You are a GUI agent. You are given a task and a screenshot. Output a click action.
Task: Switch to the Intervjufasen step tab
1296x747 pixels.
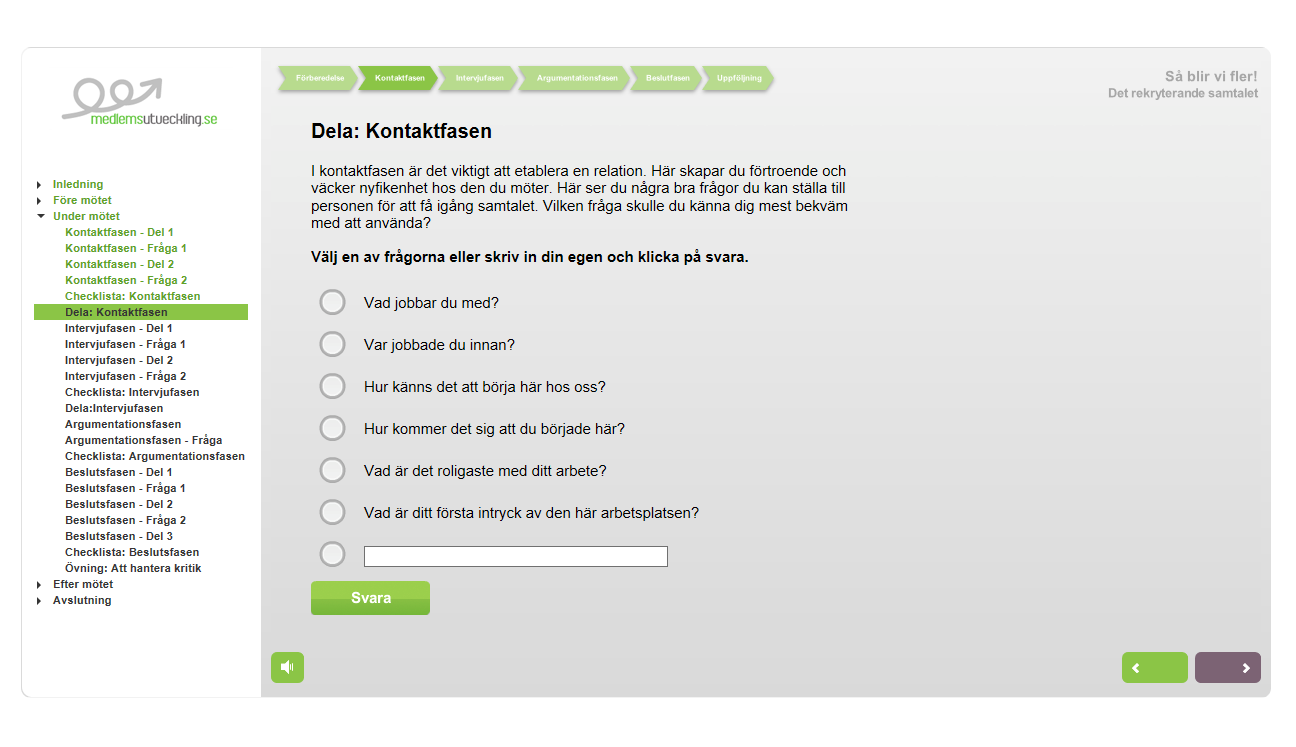pyautogui.click(x=477, y=78)
